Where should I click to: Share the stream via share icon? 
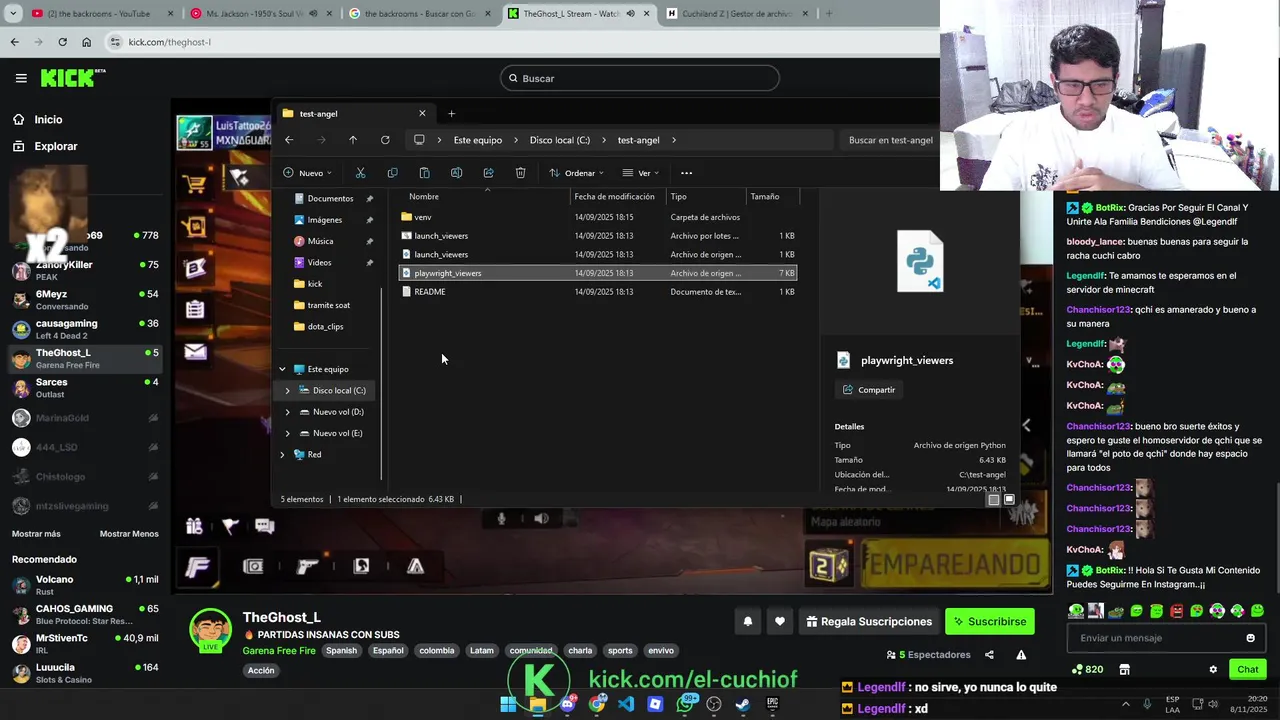pyautogui.click(x=989, y=655)
